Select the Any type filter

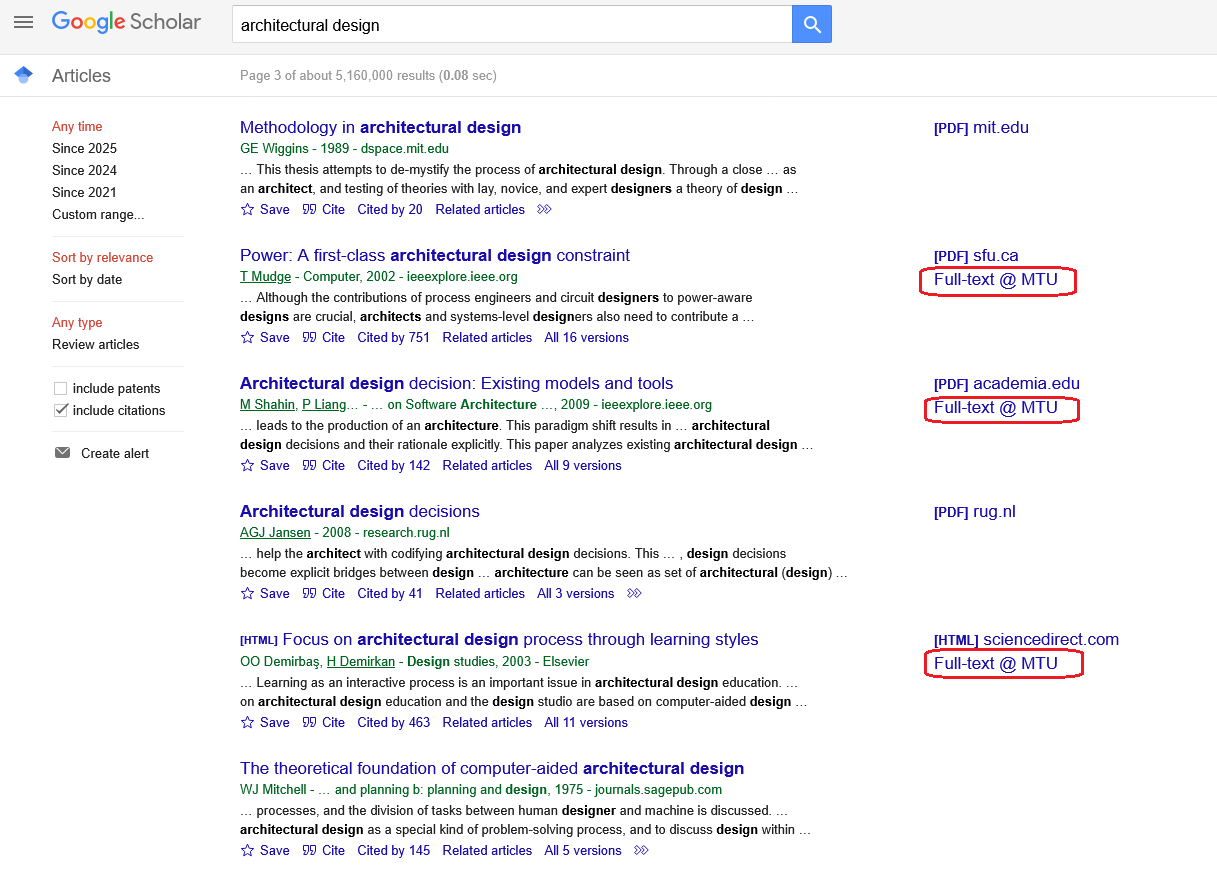point(77,322)
